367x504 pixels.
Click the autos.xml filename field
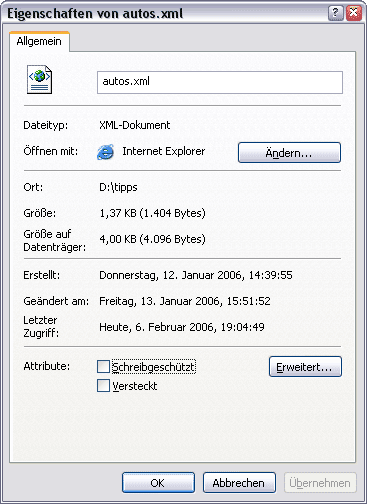220,82
